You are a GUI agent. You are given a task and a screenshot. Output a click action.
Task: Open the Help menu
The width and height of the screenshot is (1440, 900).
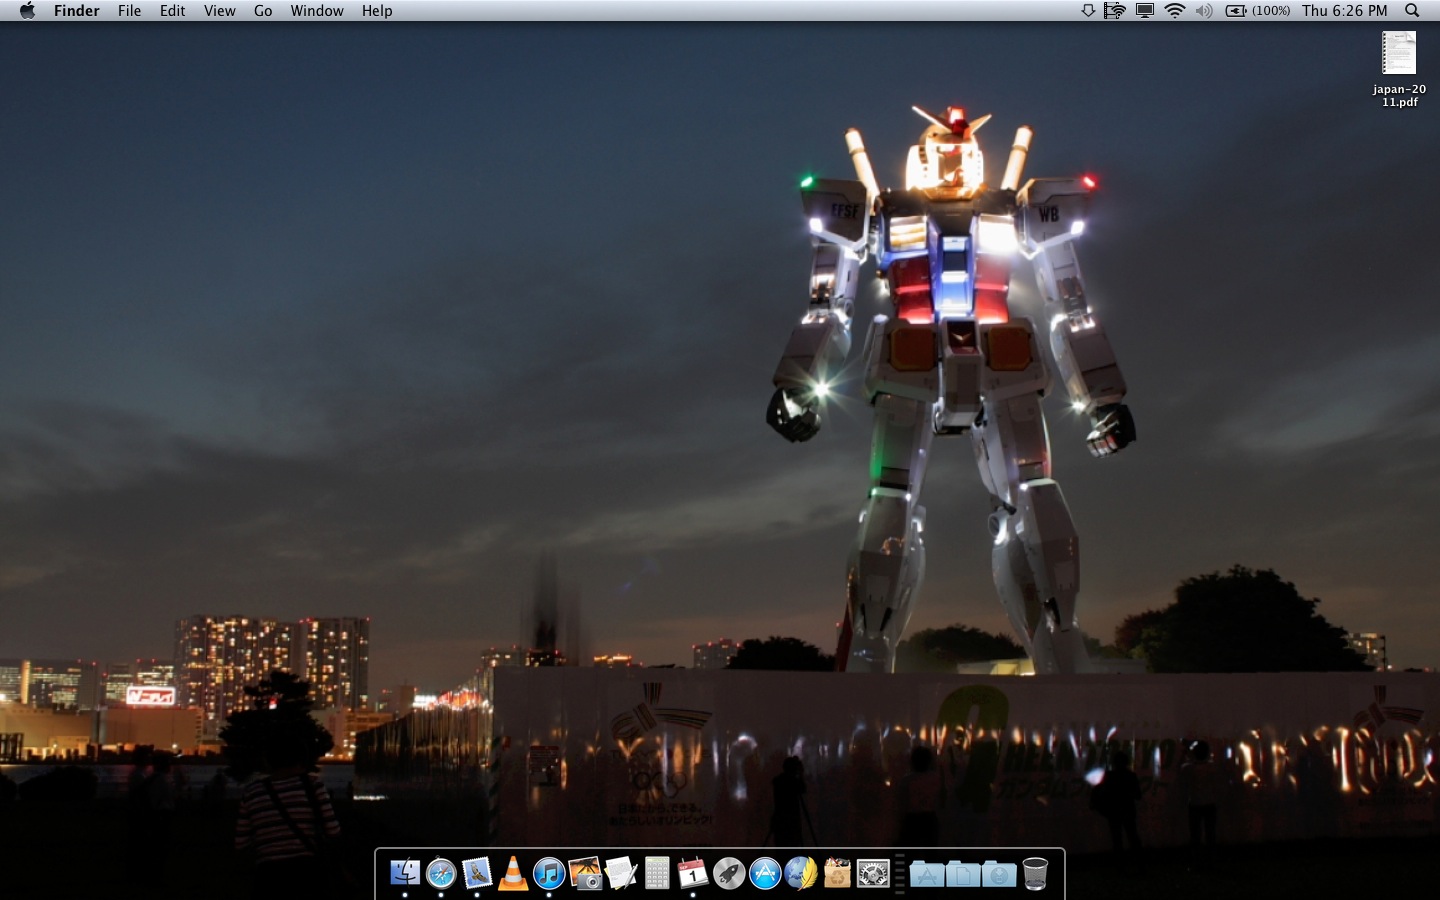click(377, 11)
